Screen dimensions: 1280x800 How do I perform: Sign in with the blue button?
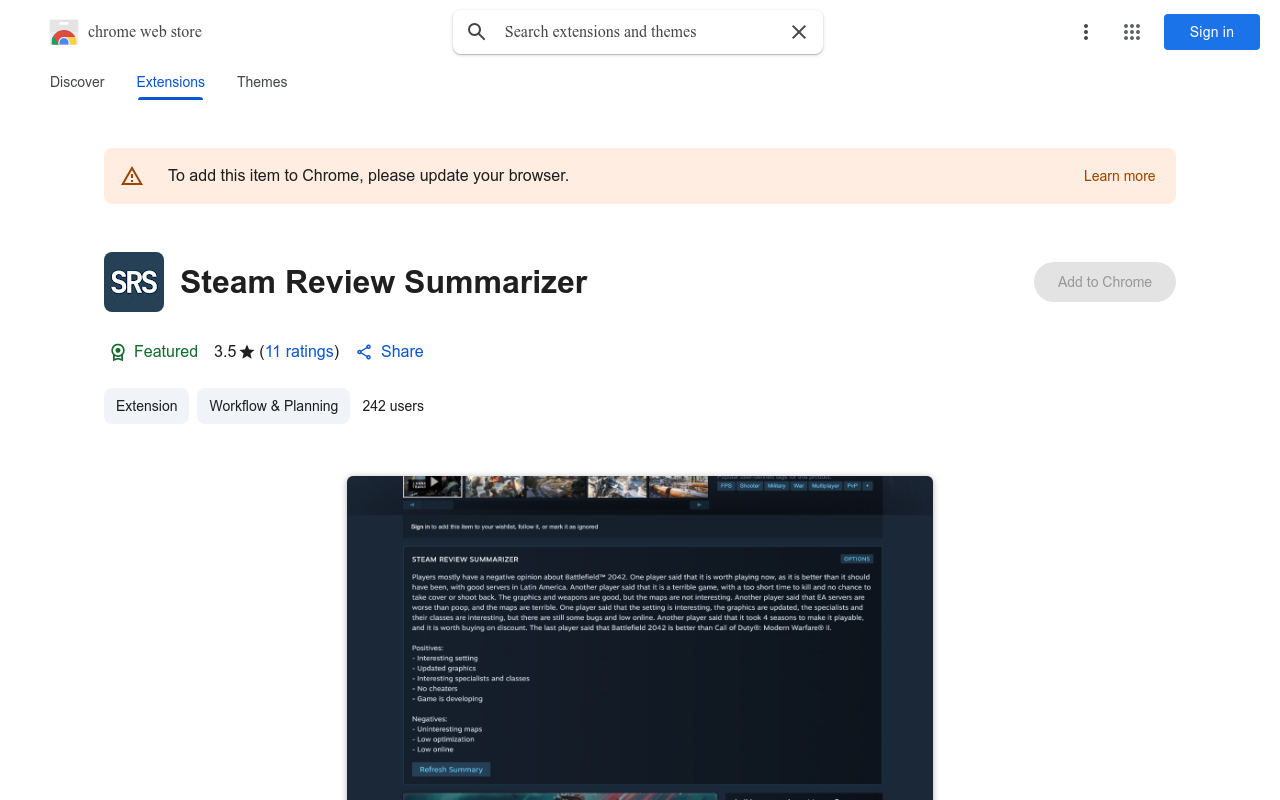point(1212,32)
